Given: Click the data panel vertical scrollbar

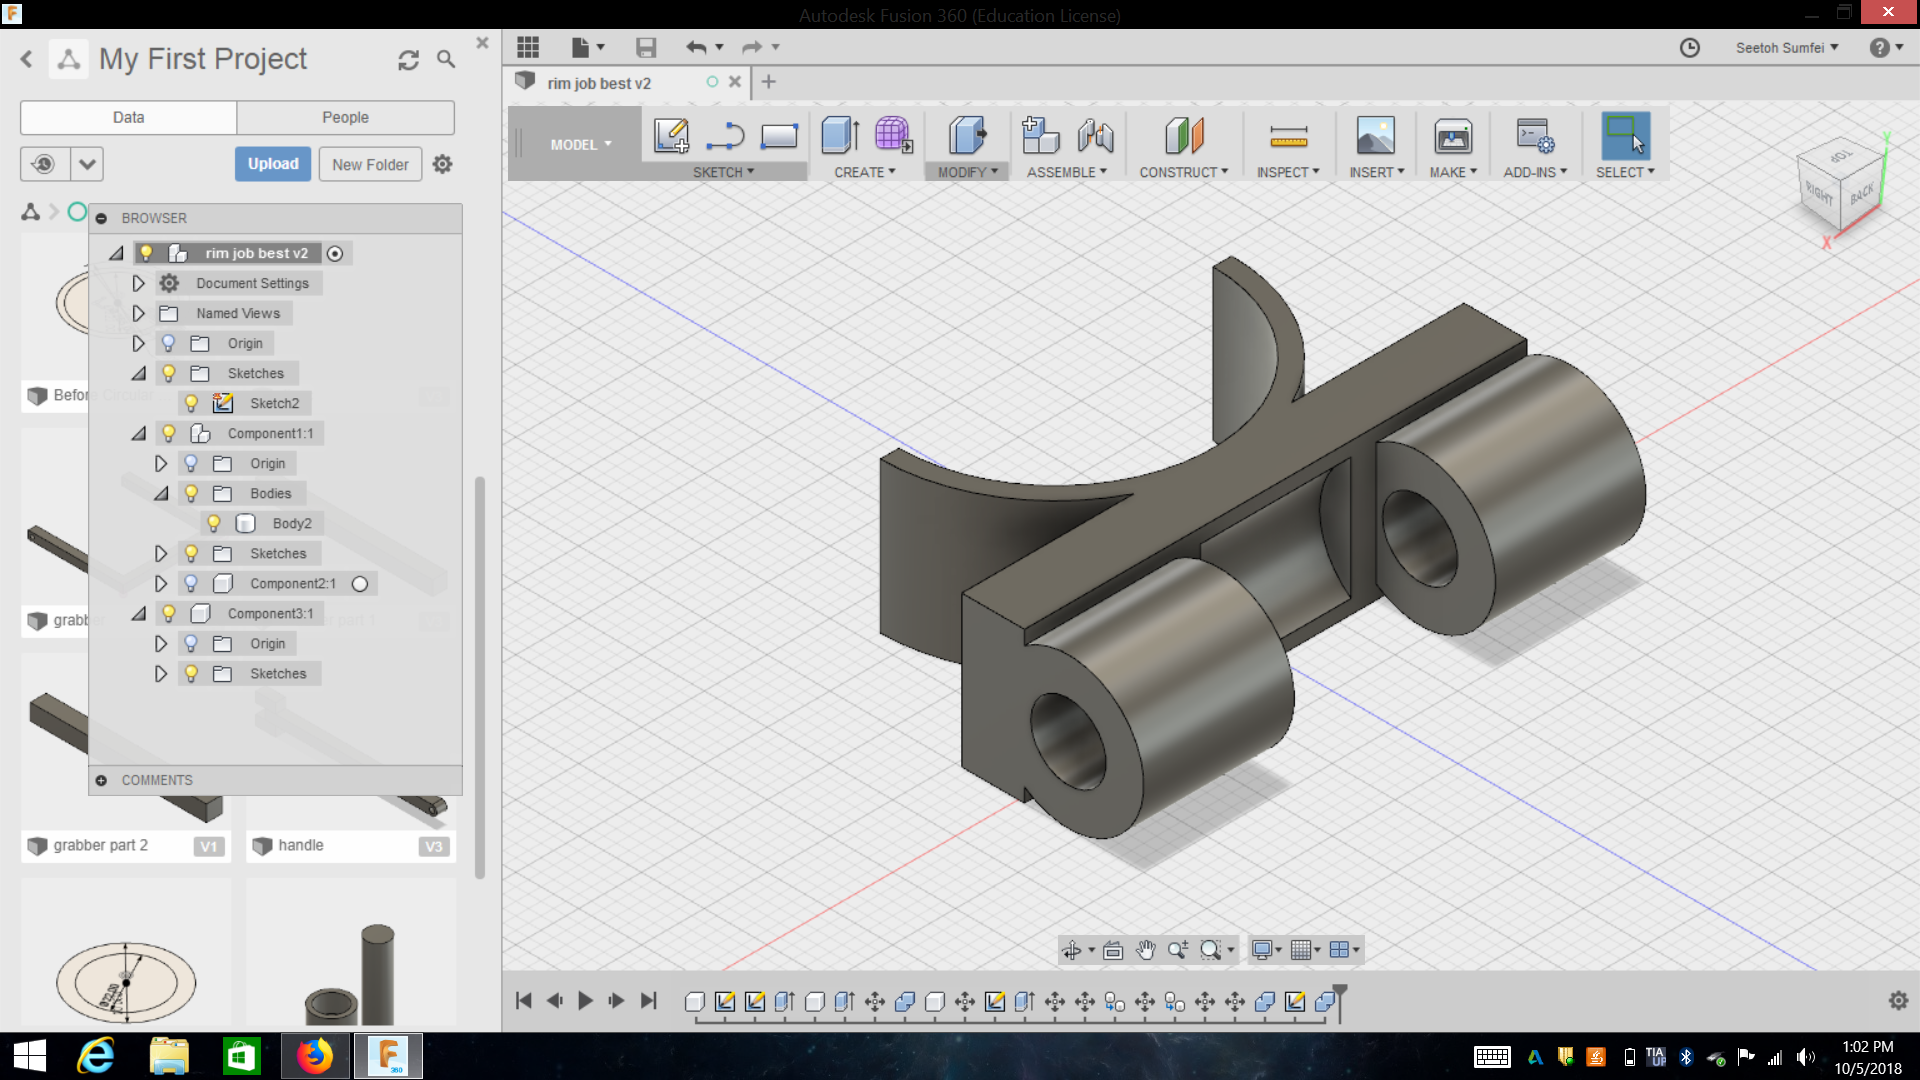Looking at the screenshot, I should click(x=480, y=678).
